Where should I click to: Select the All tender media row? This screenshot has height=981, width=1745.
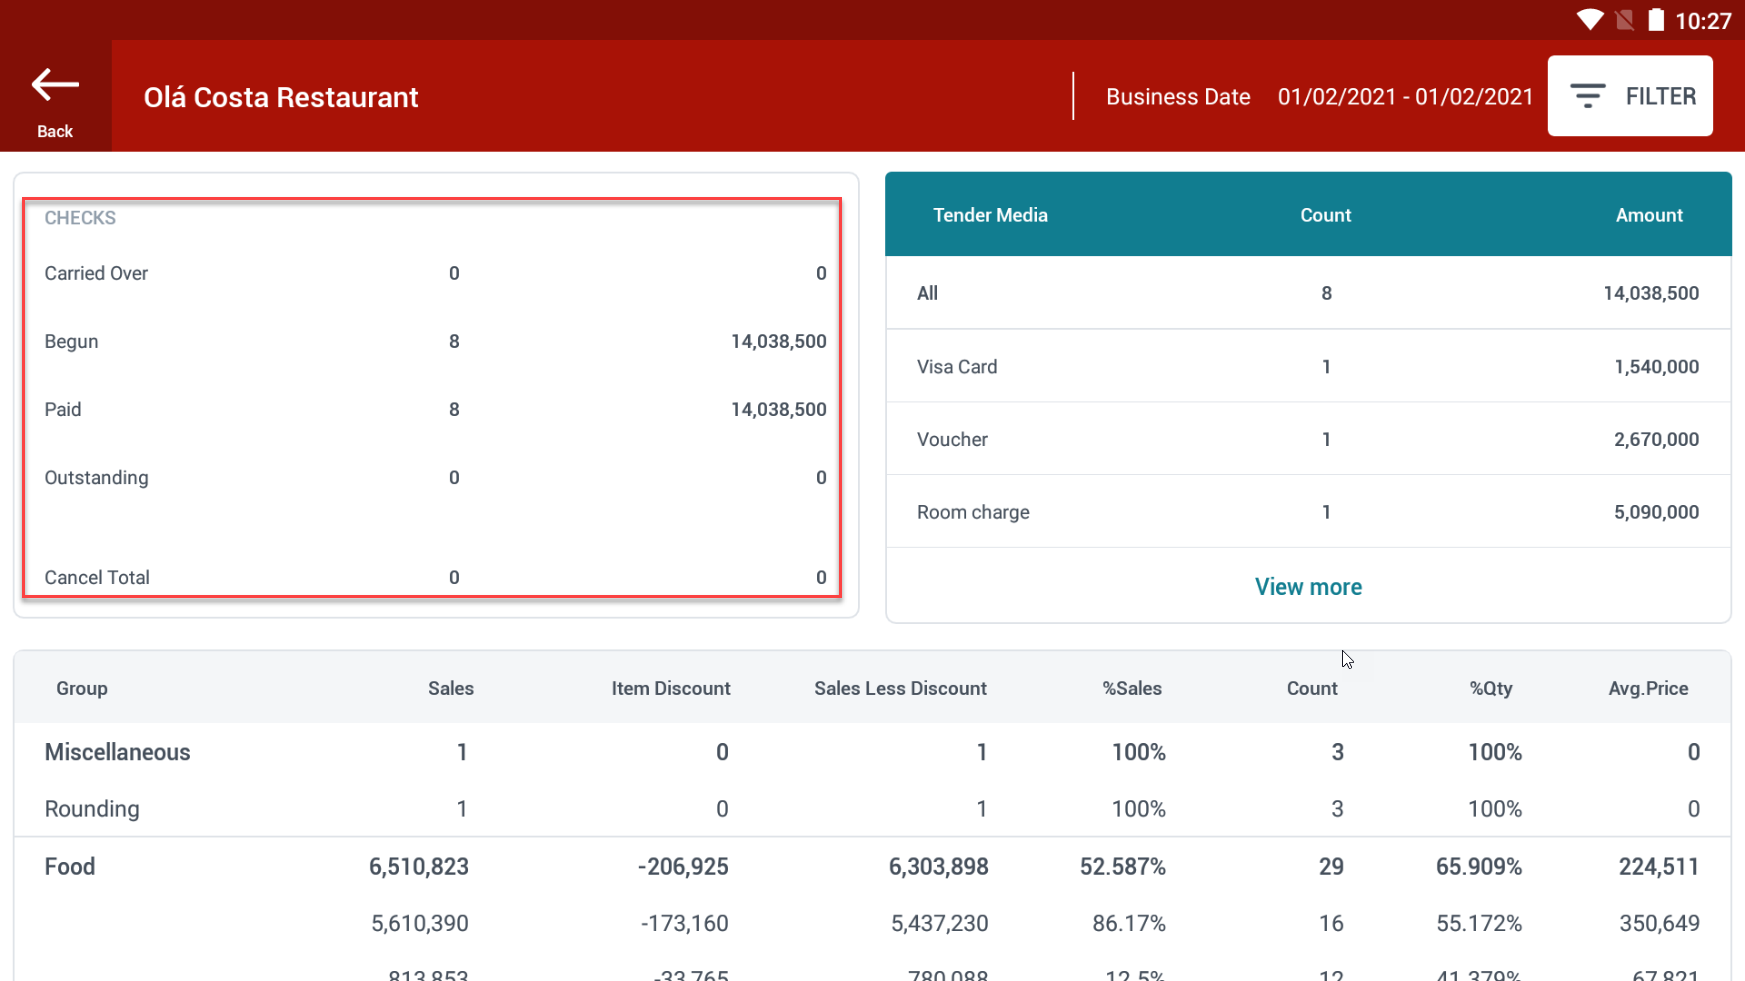(1307, 293)
